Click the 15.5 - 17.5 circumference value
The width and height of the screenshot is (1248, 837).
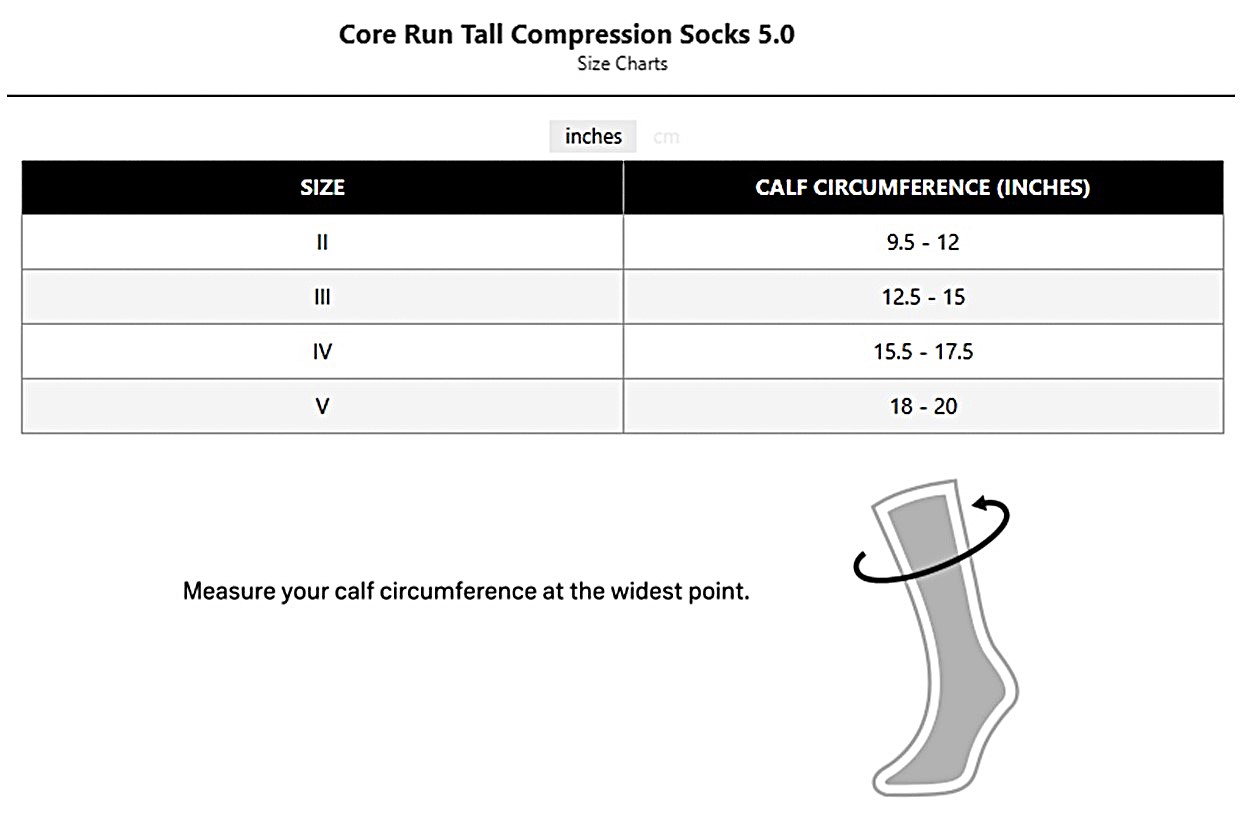click(922, 352)
